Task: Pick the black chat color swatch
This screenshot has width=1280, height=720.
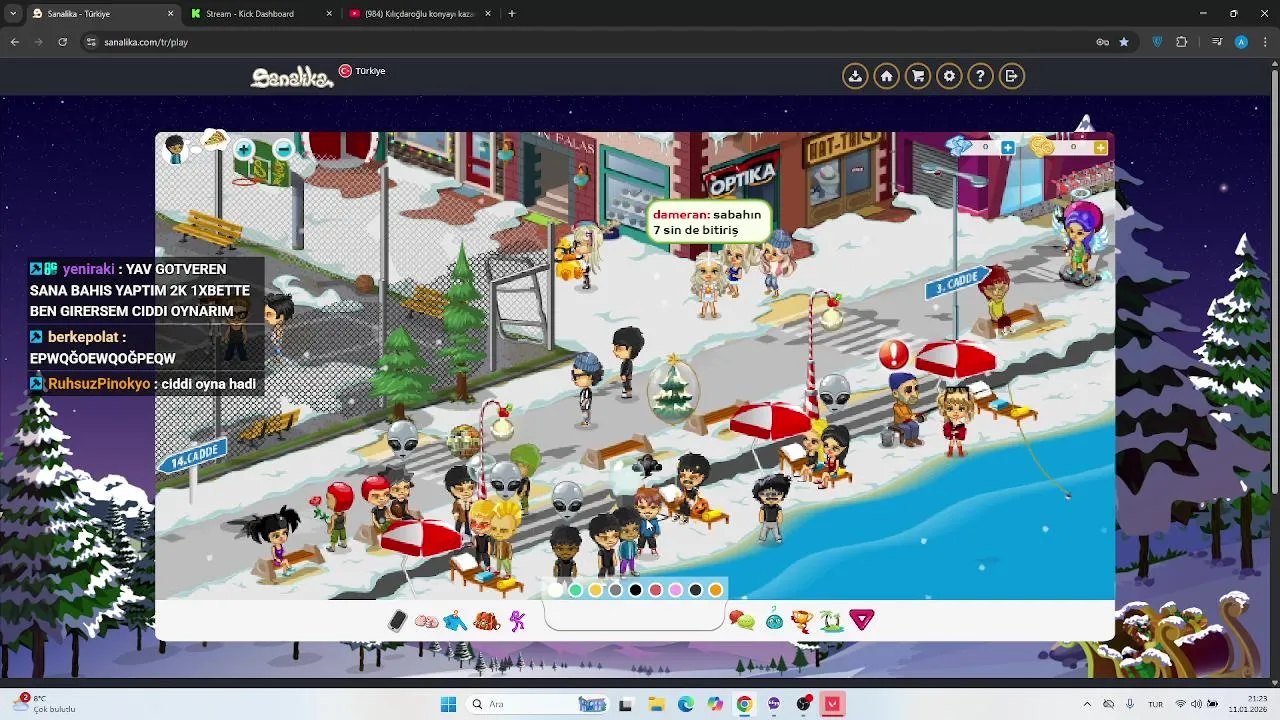Action: click(636, 590)
